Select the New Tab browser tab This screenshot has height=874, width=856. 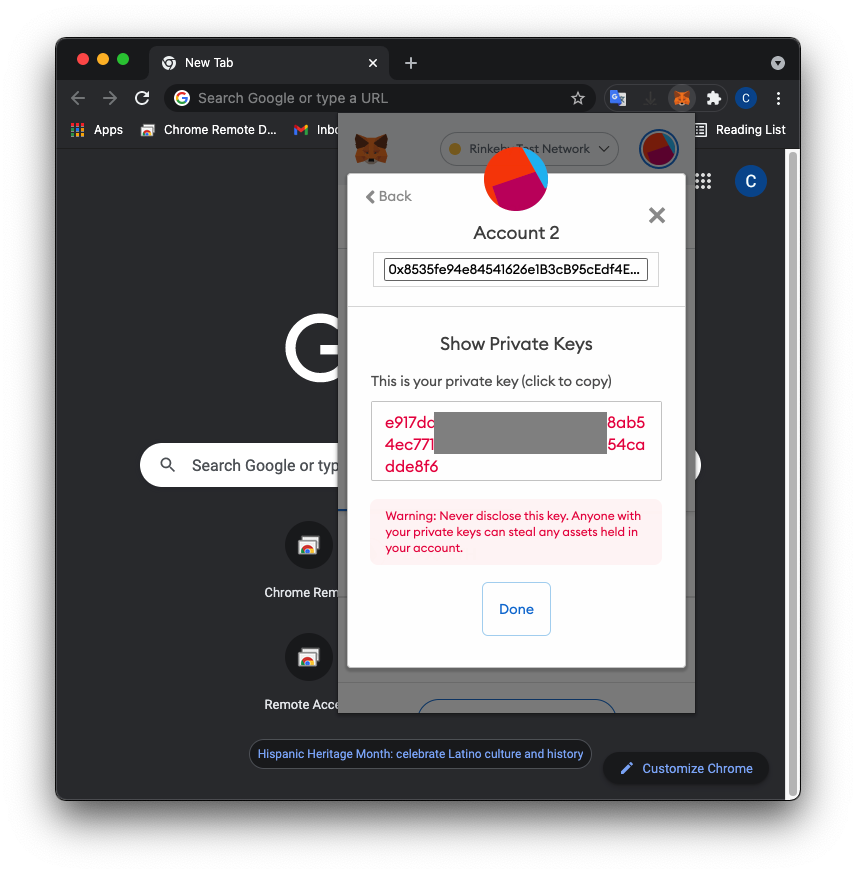pyautogui.click(x=269, y=63)
